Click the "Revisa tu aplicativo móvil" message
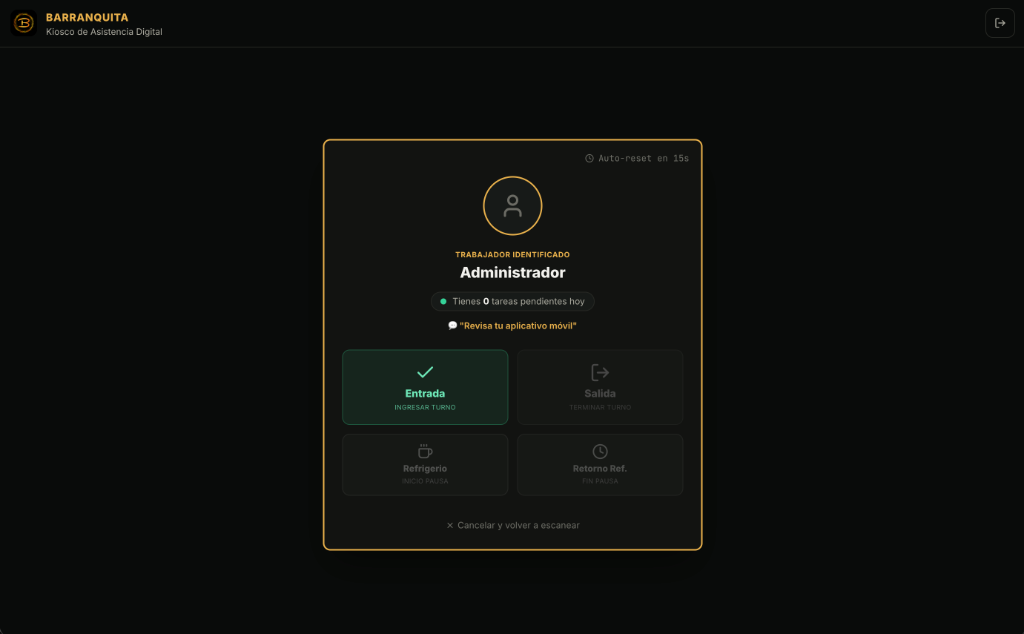Image resolution: width=1024 pixels, height=634 pixels. pos(518,325)
